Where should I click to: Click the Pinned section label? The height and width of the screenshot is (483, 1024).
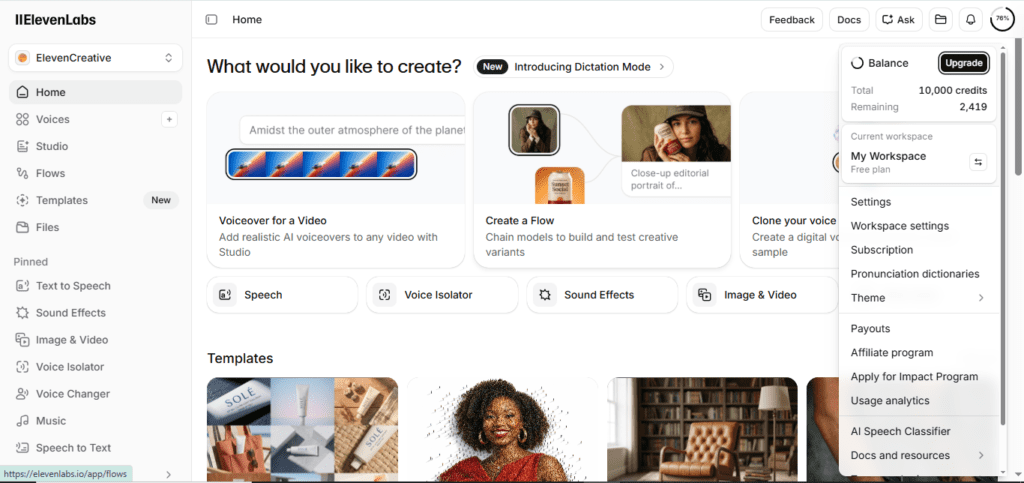coord(31,262)
